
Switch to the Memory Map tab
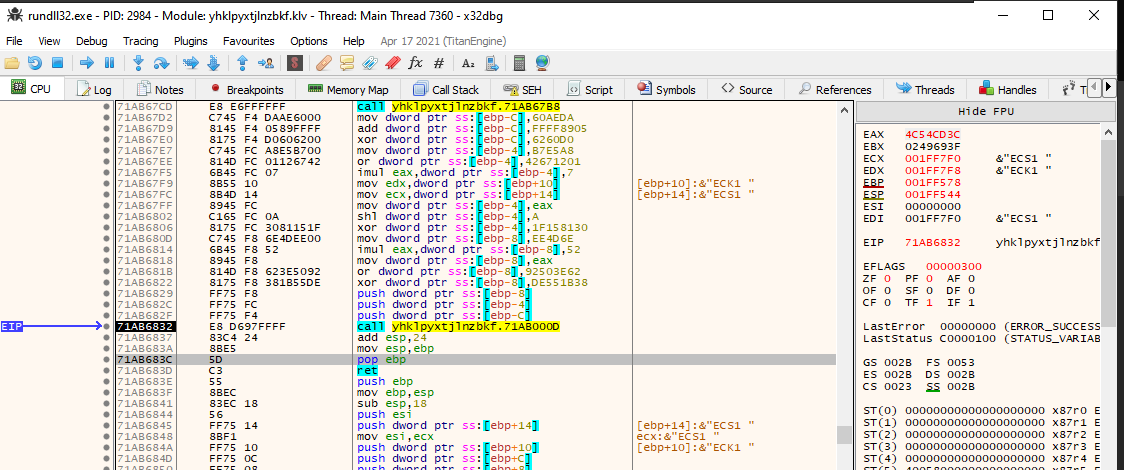click(348, 90)
